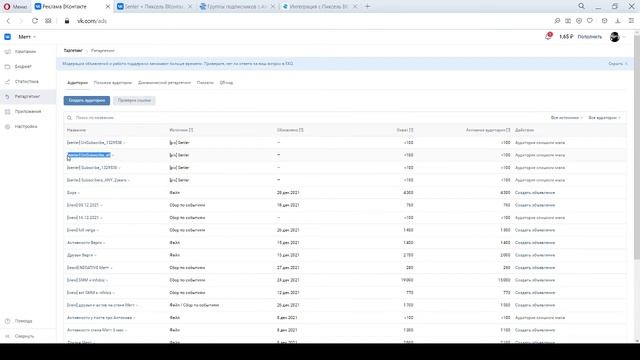Screen dimensions: 640x360
Task: Open the tab search magnifier icon
Action: point(581,6)
